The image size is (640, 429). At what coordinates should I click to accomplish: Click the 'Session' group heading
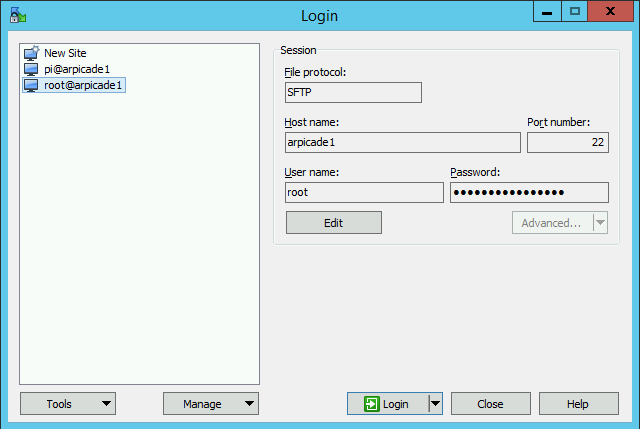pos(298,50)
